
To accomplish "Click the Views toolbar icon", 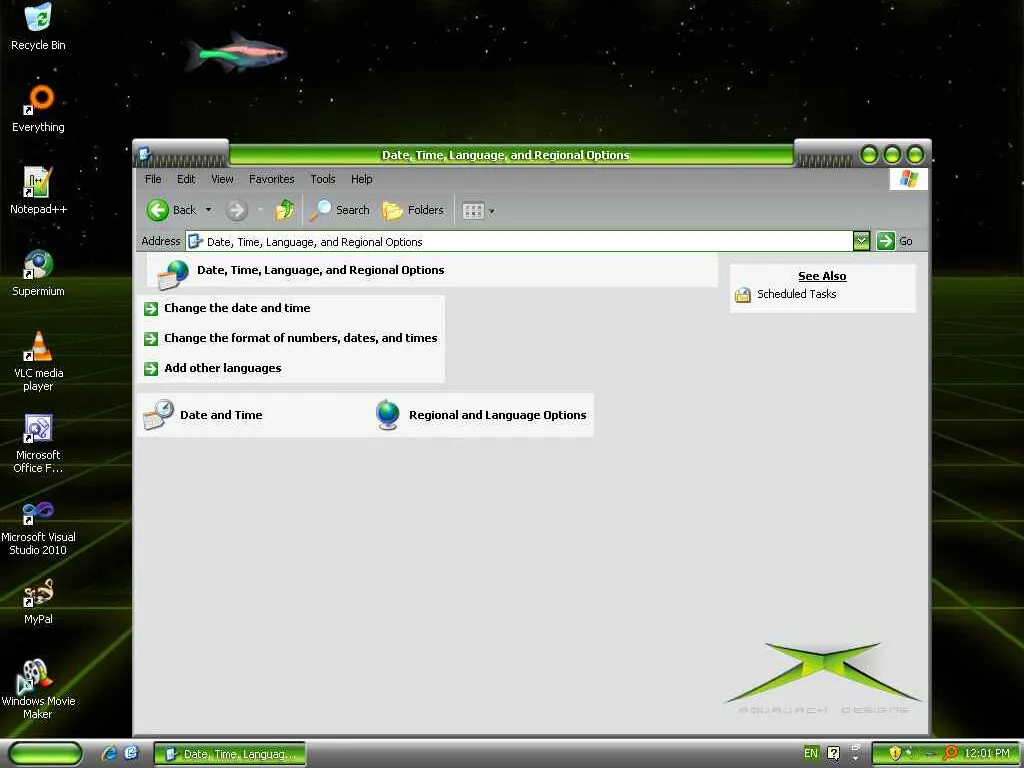I will tap(473, 211).
